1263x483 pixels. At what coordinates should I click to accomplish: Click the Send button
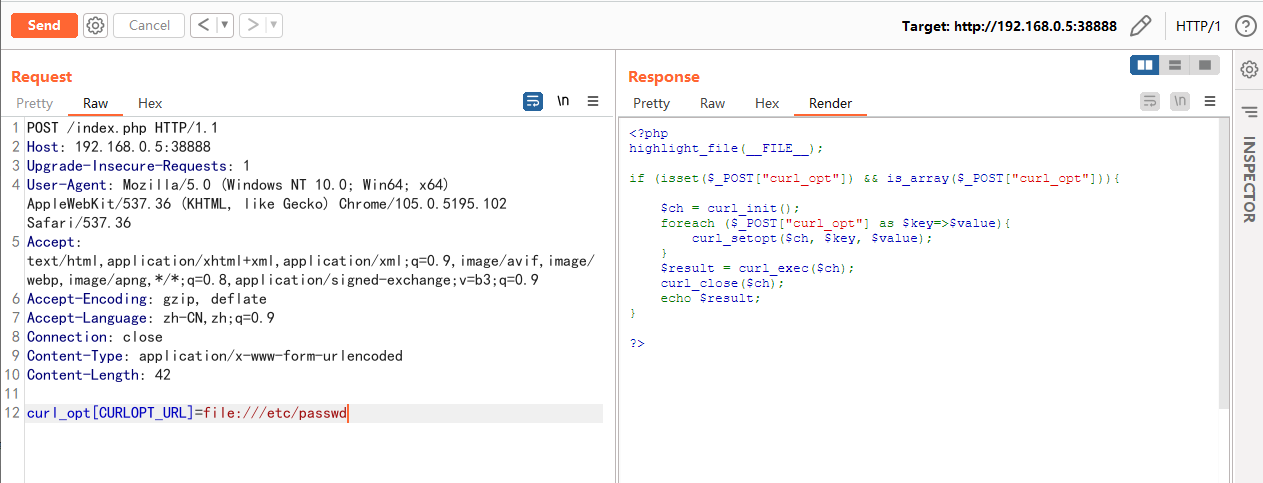coord(44,25)
